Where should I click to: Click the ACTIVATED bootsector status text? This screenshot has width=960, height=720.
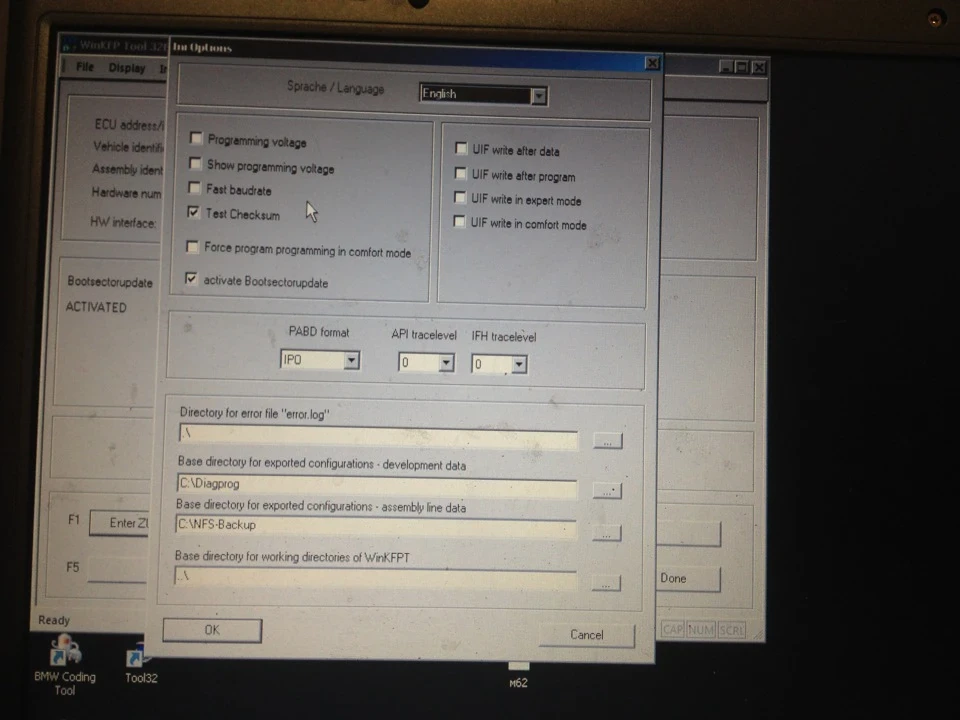[96, 307]
